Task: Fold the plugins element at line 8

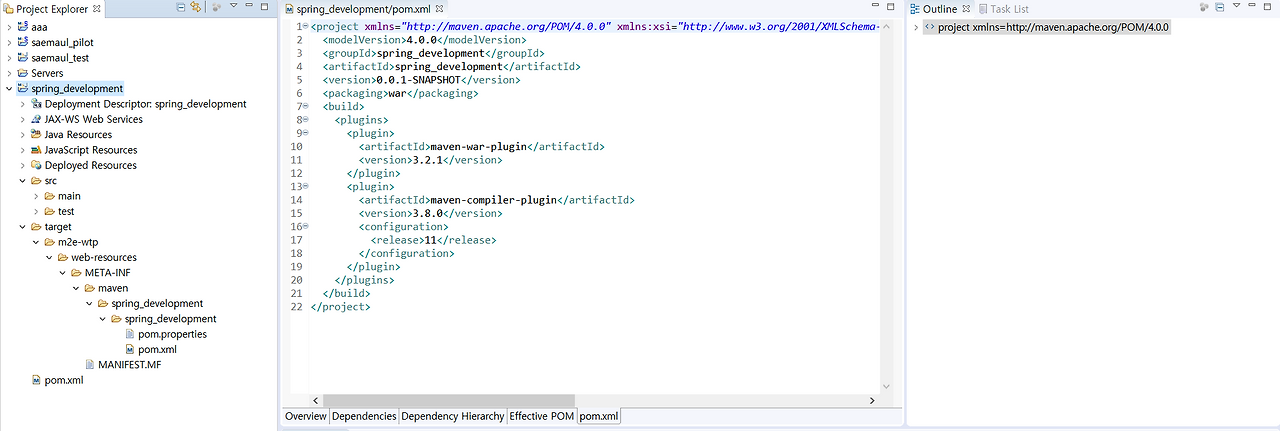Action: point(305,119)
